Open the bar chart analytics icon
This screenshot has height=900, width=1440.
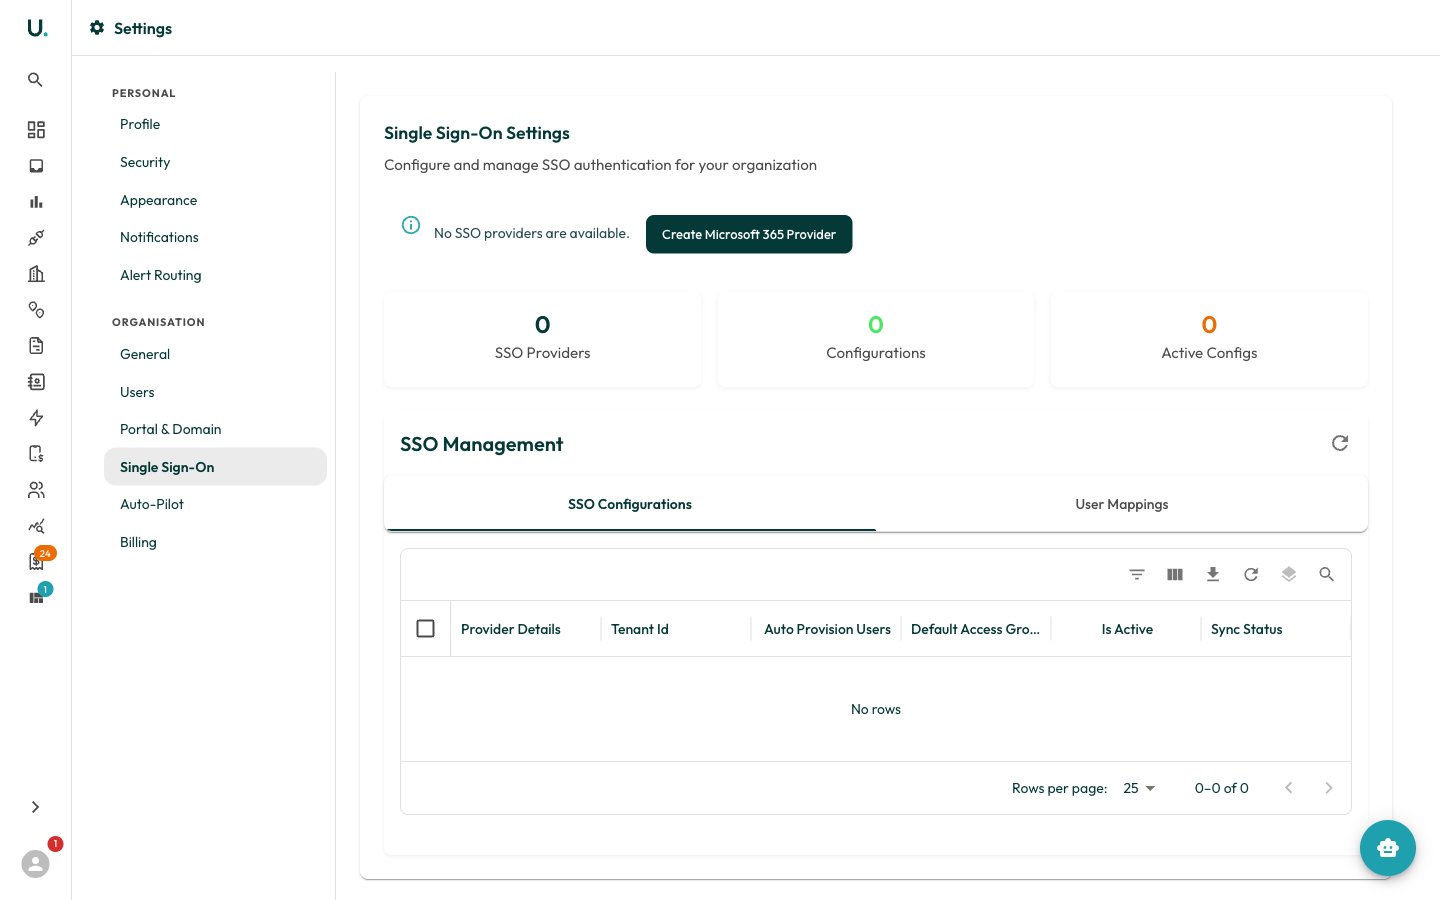point(36,202)
